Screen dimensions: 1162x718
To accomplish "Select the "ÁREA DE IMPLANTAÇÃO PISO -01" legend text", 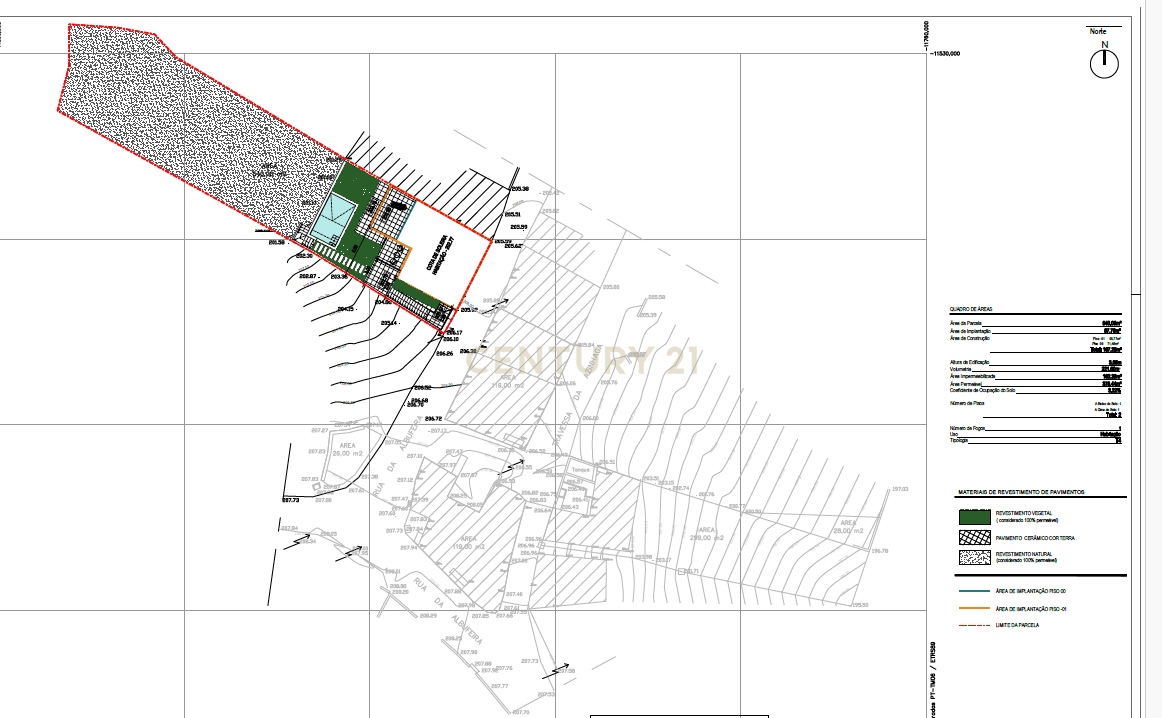I will click(x=1031, y=609).
